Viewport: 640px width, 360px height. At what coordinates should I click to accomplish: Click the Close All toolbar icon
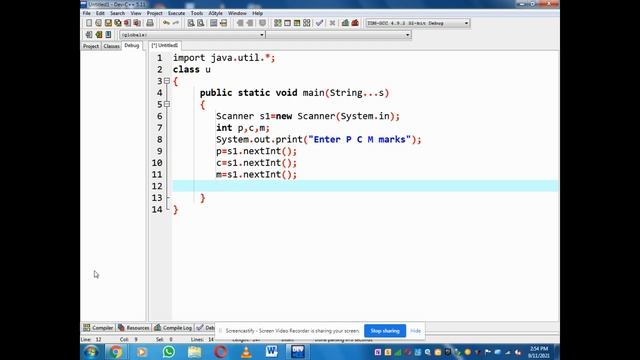[x=137, y=23]
